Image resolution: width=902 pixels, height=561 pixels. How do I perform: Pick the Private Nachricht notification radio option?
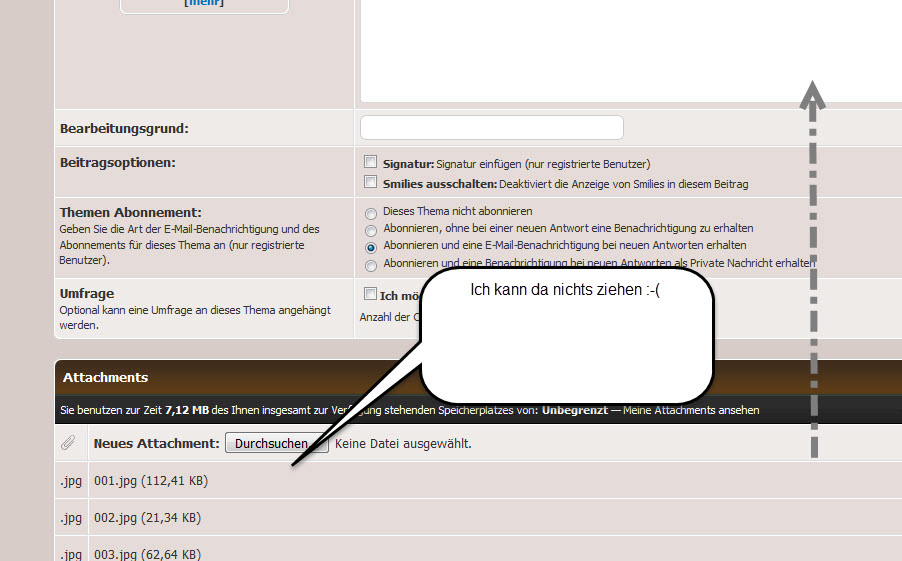click(372, 265)
